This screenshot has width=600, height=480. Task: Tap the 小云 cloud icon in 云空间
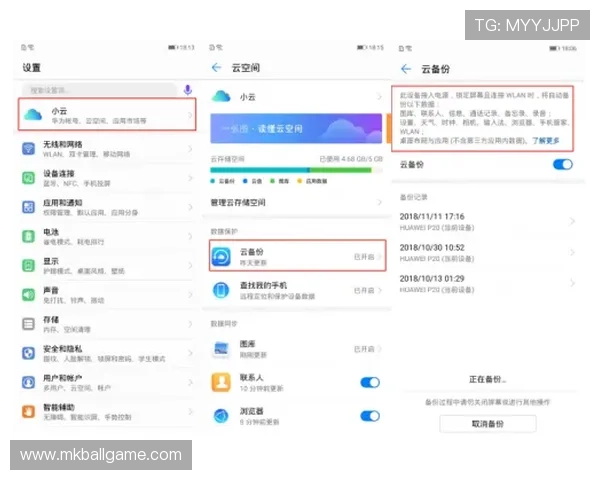(x=221, y=96)
